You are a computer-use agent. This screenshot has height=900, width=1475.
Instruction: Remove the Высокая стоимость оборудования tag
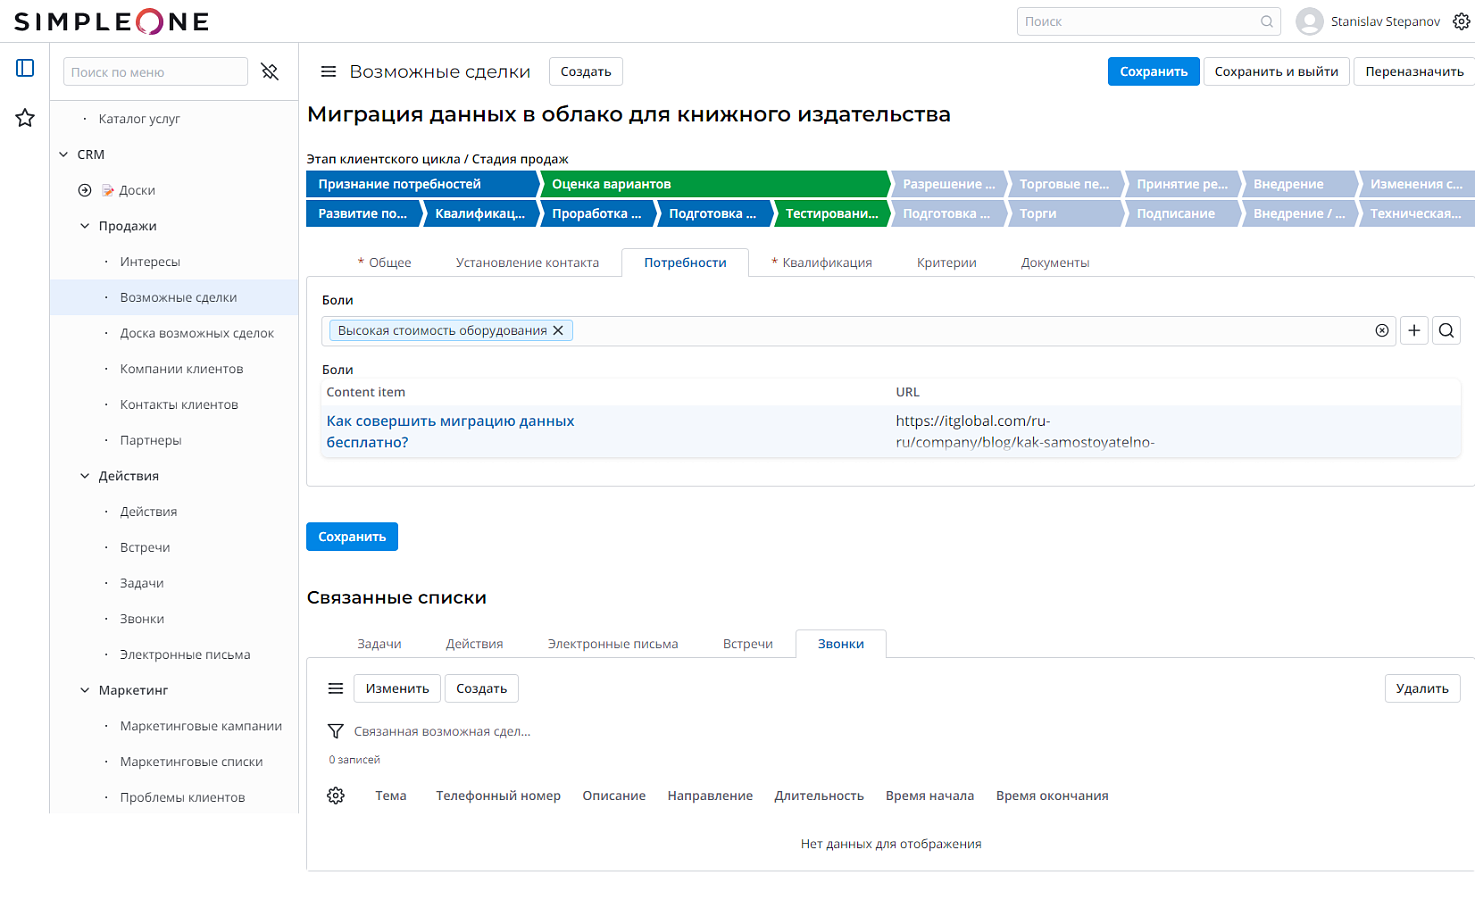click(558, 330)
